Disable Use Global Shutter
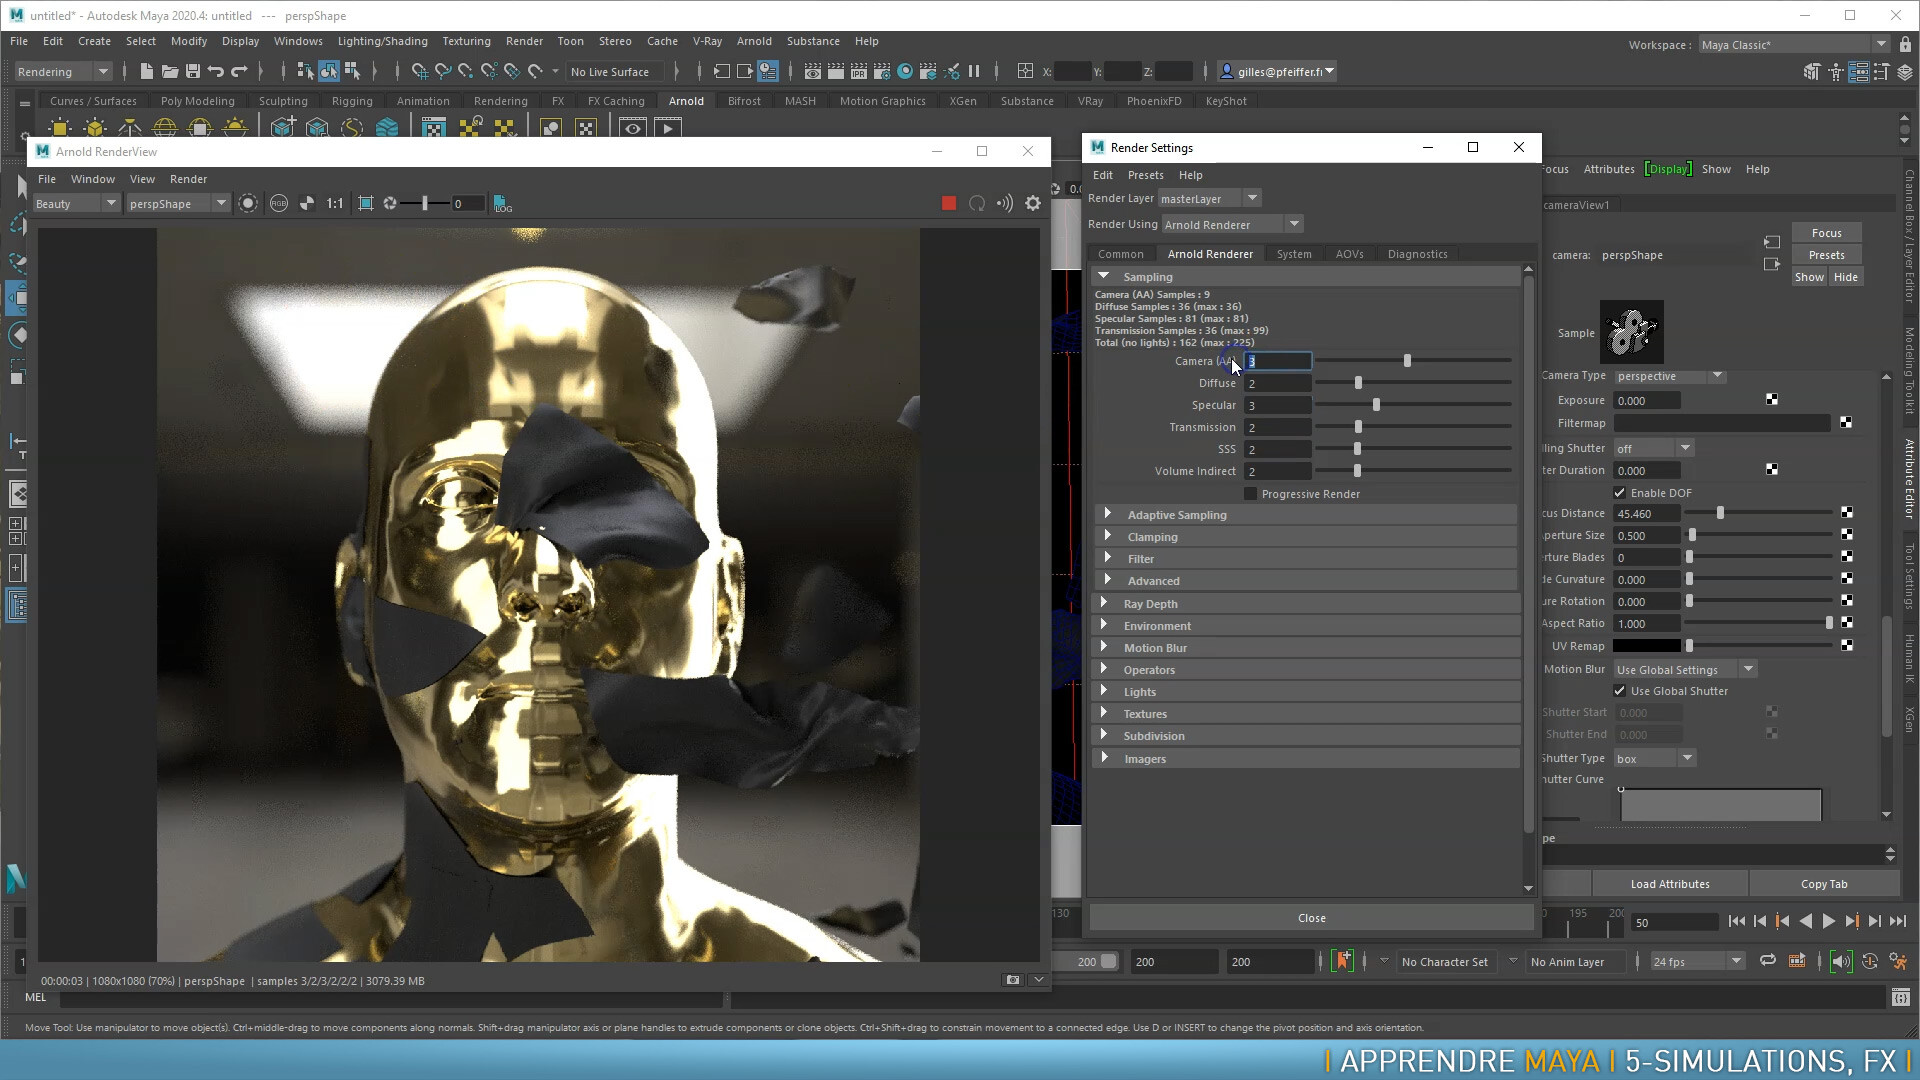The height and width of the screenshot is (1080, 1920). pos(1620,691)
